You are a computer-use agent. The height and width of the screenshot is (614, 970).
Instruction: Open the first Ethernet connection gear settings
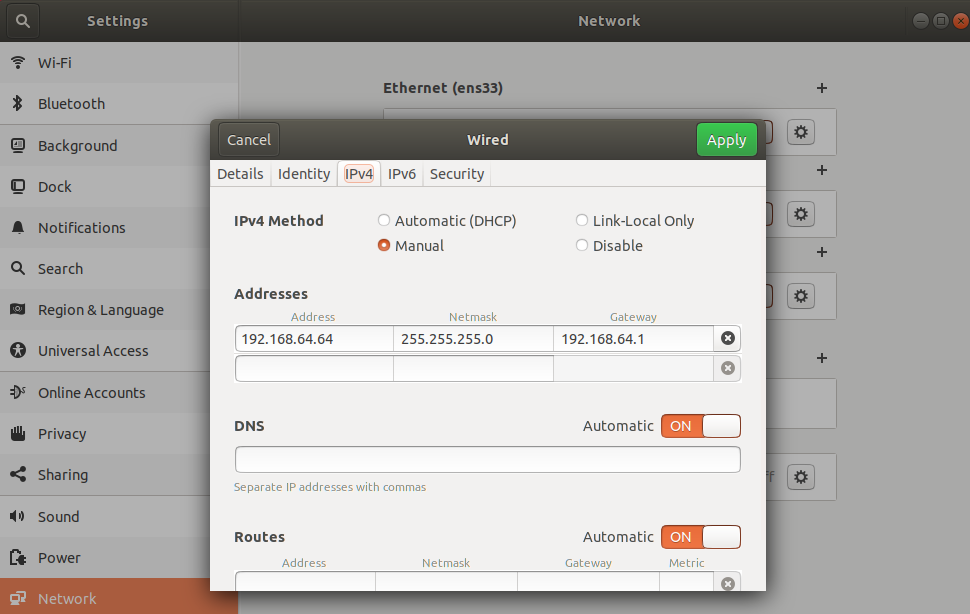pyautogui.click(x=800, y=132)
